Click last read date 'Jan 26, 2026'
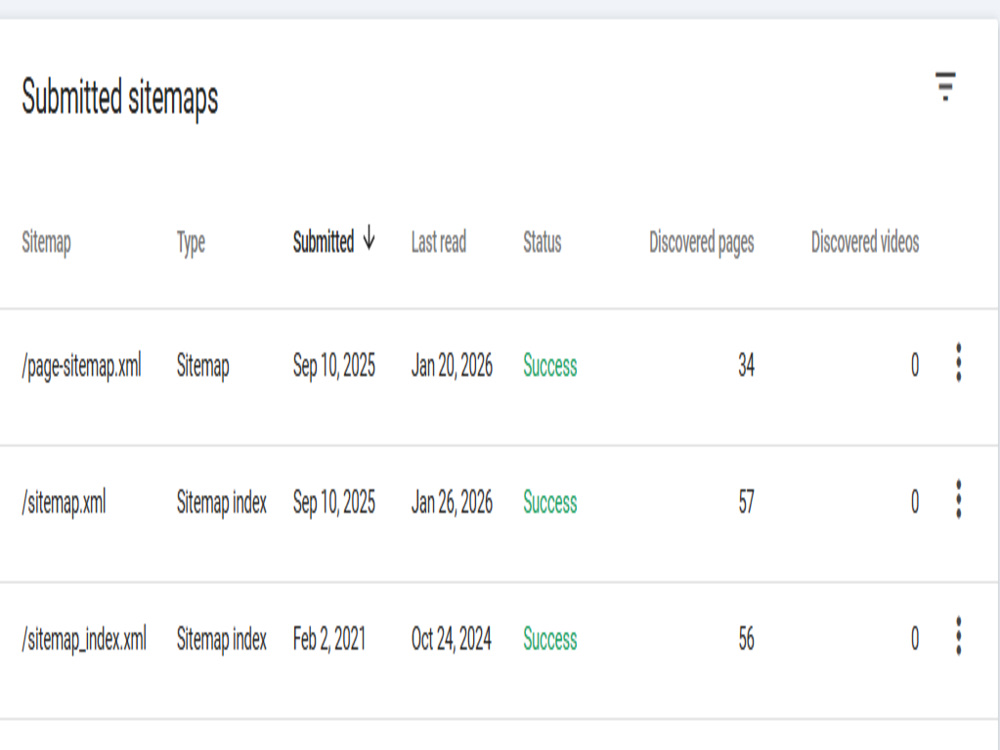 pyautogui.click(x=452, y=503)
